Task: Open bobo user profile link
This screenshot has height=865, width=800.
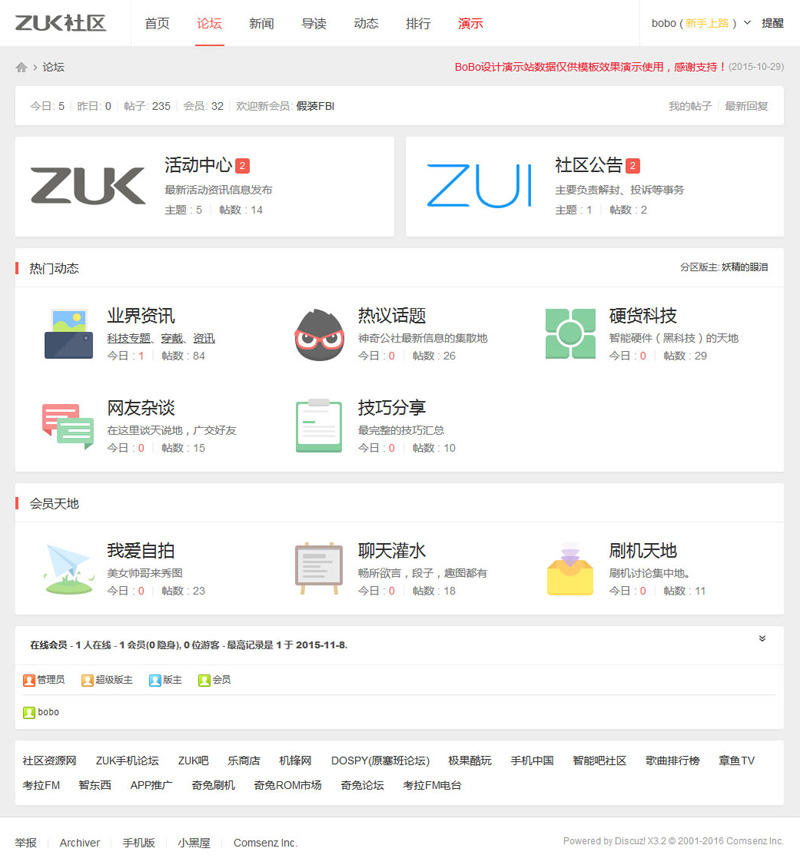Action: [x=664, y=23]
